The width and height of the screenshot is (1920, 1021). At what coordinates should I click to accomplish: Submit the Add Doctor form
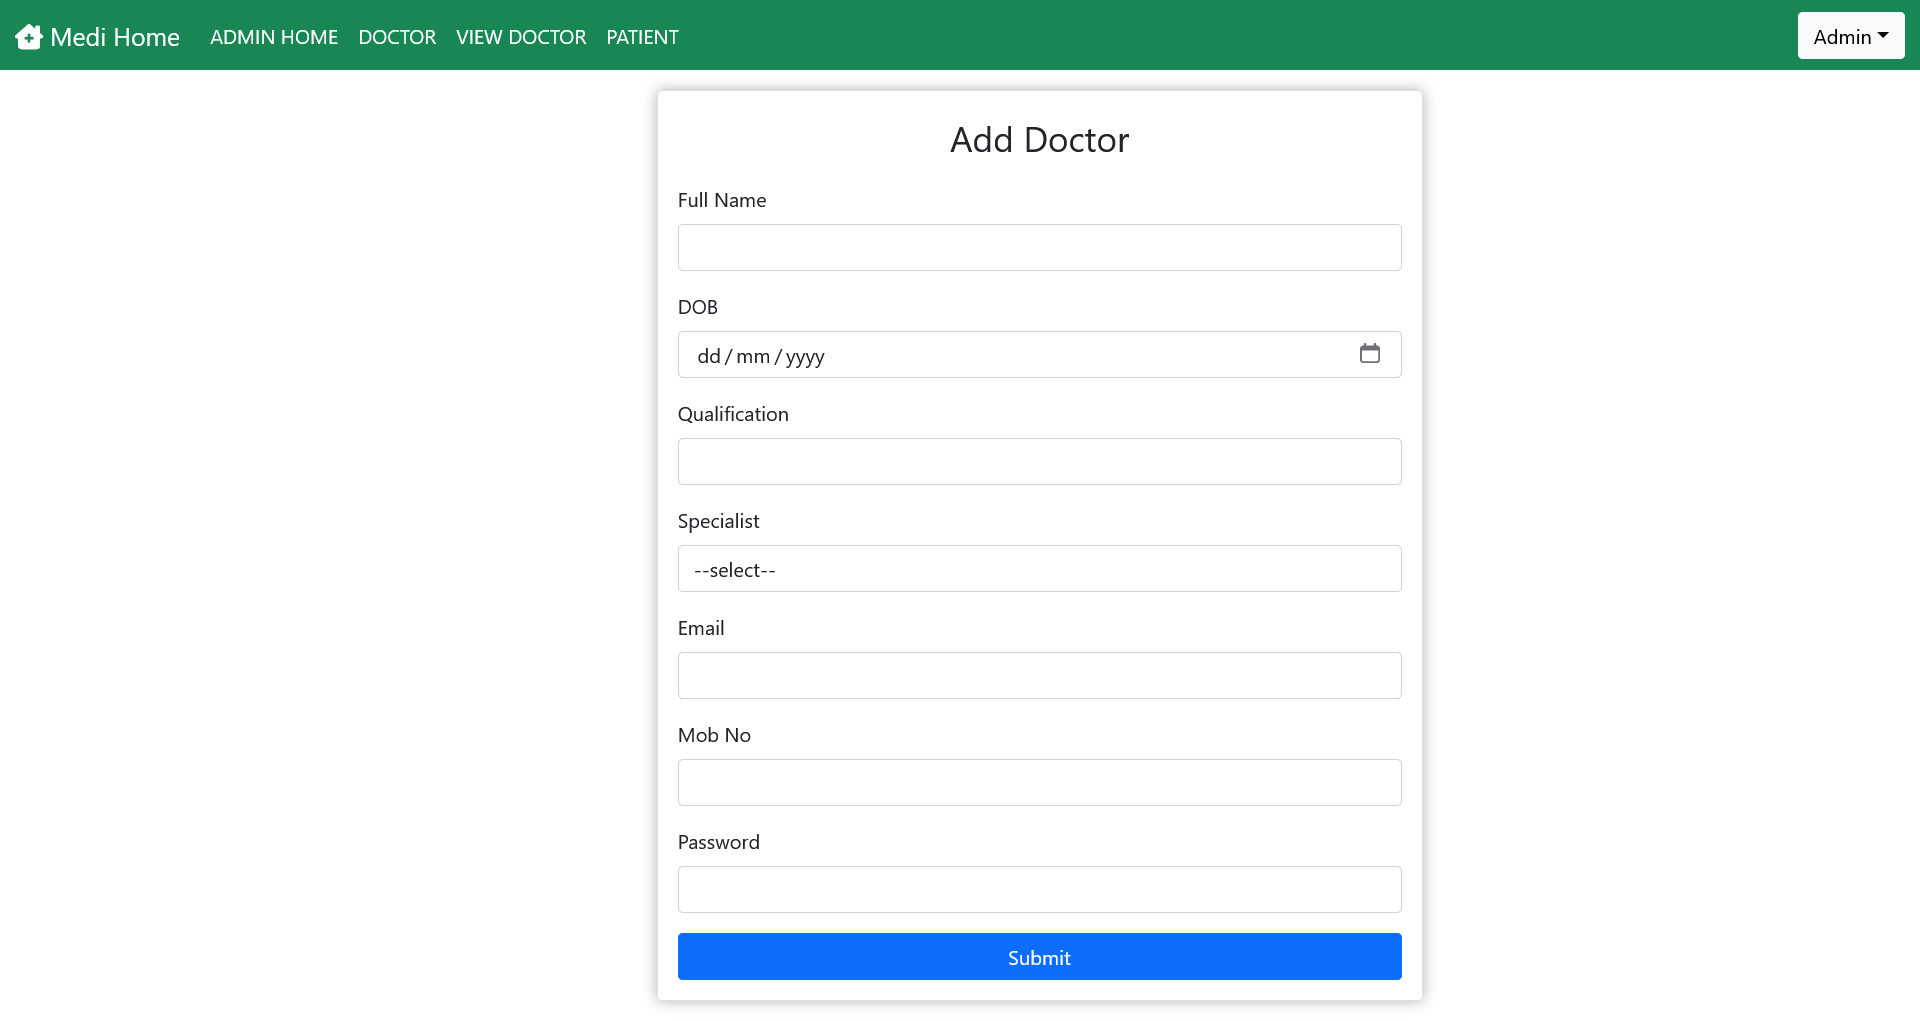pyautogui.click(x=1039, y=957)
